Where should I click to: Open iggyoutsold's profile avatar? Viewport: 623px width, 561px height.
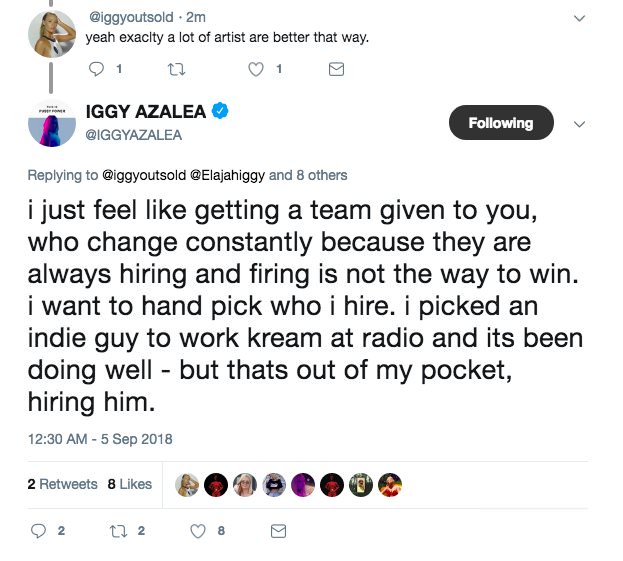[x=52, y=33]
